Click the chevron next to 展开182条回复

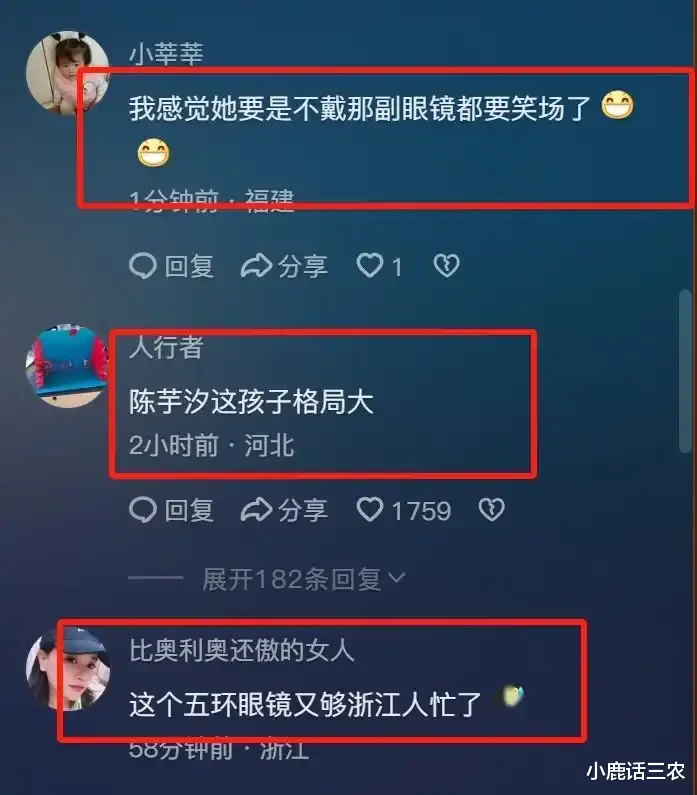point(397,577)
